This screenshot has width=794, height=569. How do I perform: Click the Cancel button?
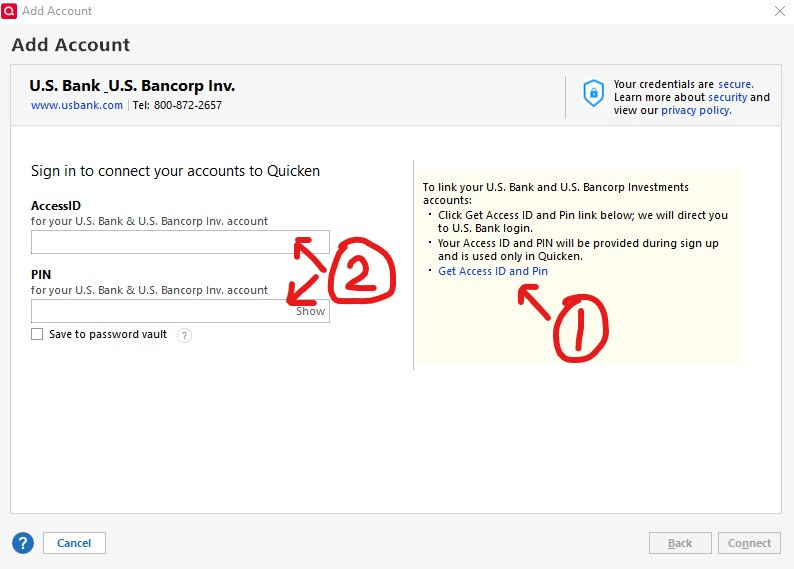coord(74,543)
